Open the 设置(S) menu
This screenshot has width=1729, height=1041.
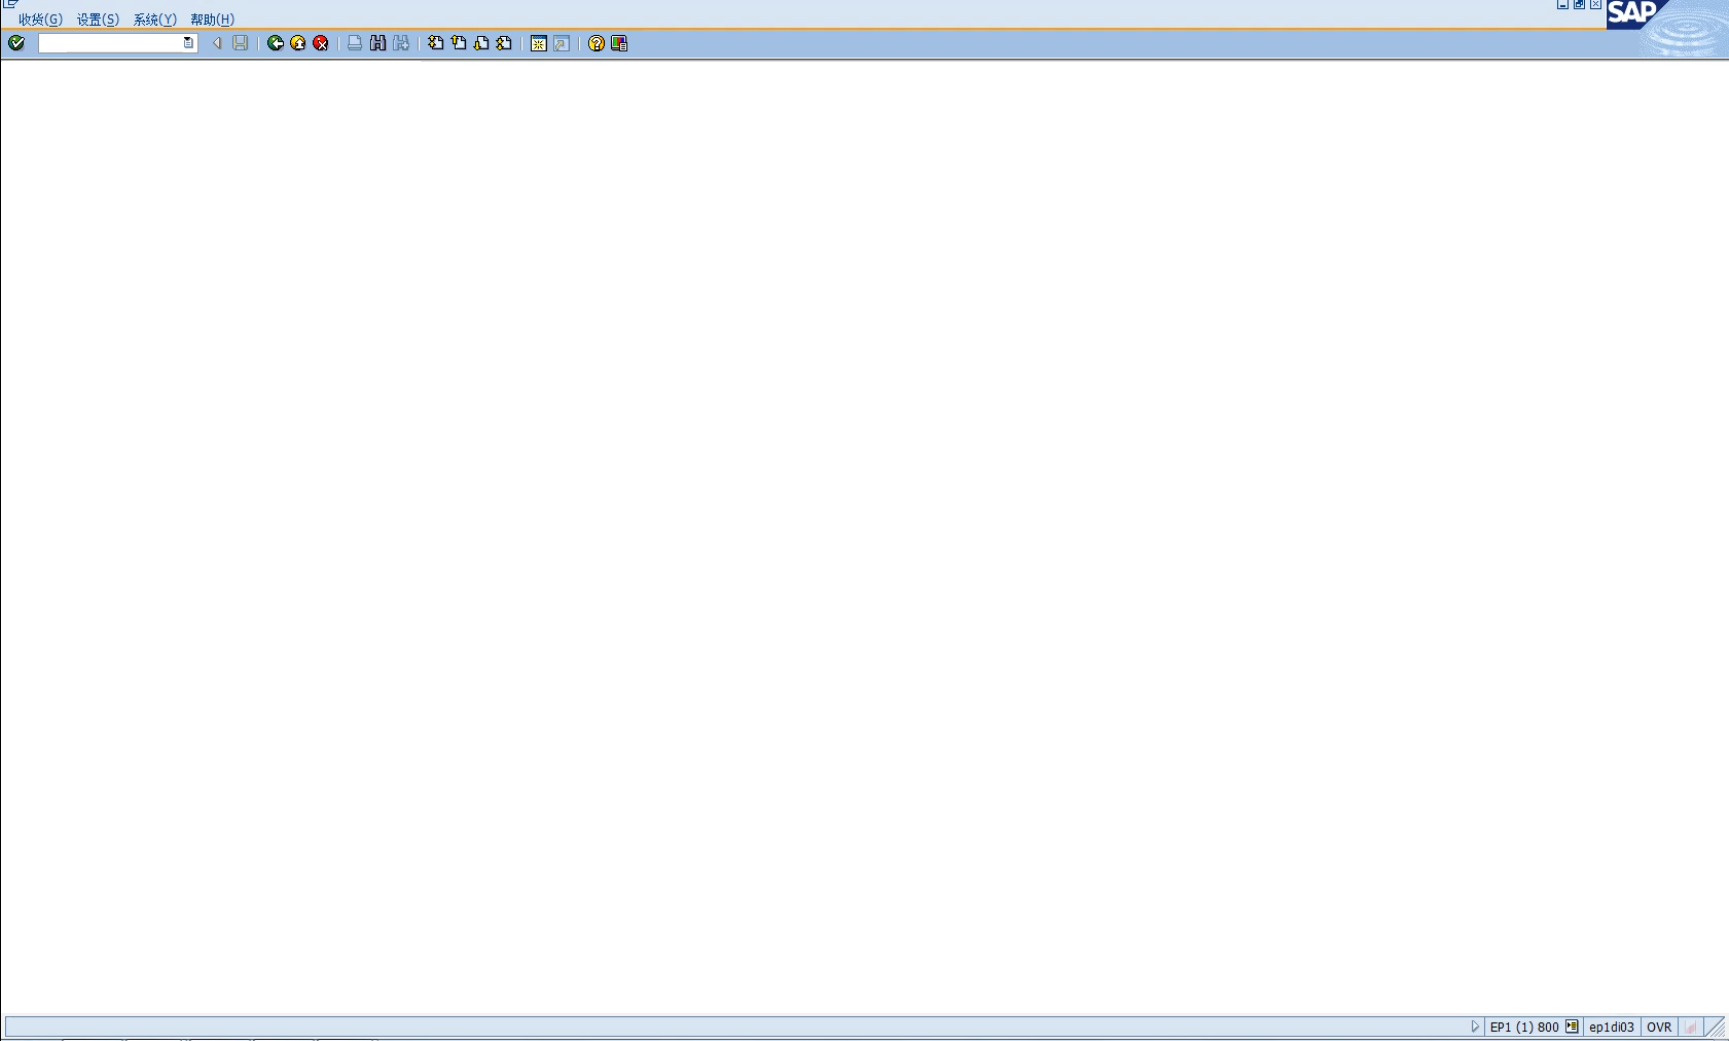pyautogui.click(x=98, y=19)
